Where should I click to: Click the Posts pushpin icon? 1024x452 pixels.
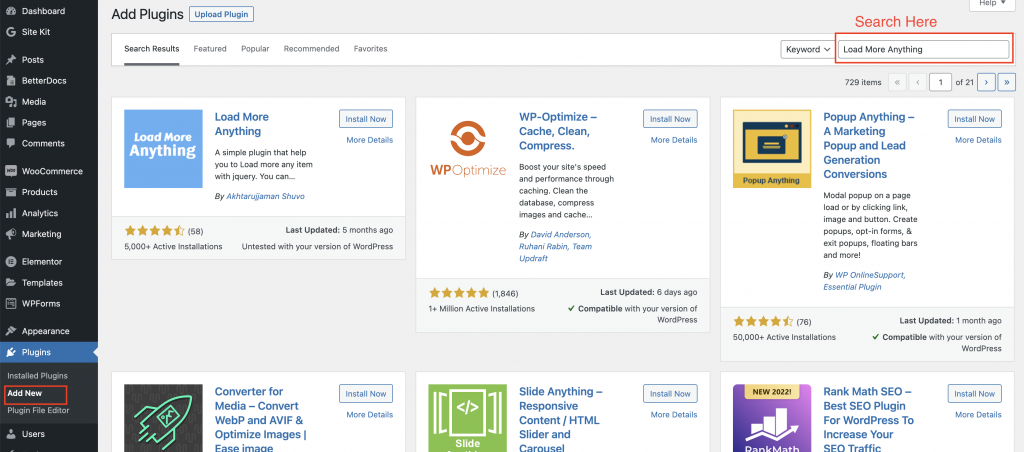point(10,59)
